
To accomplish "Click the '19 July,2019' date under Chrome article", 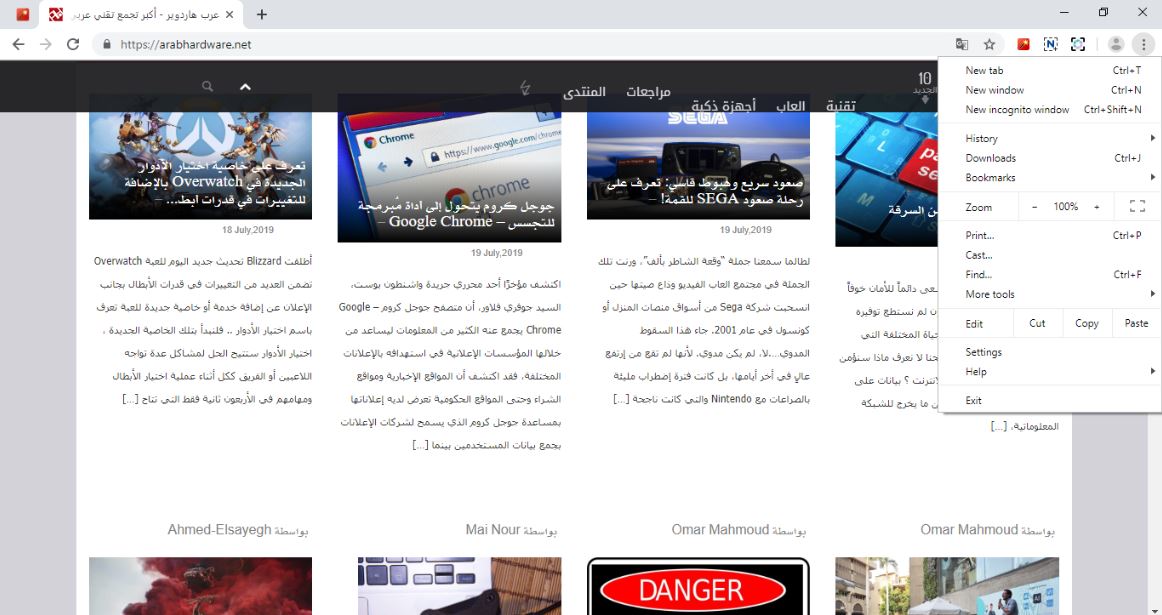I will coord(497,253).
